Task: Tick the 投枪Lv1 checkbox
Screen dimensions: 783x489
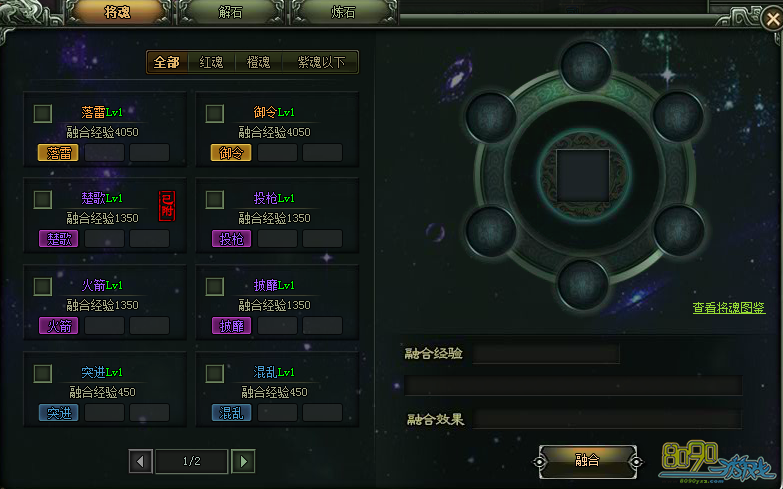Action: click(215, 200)
